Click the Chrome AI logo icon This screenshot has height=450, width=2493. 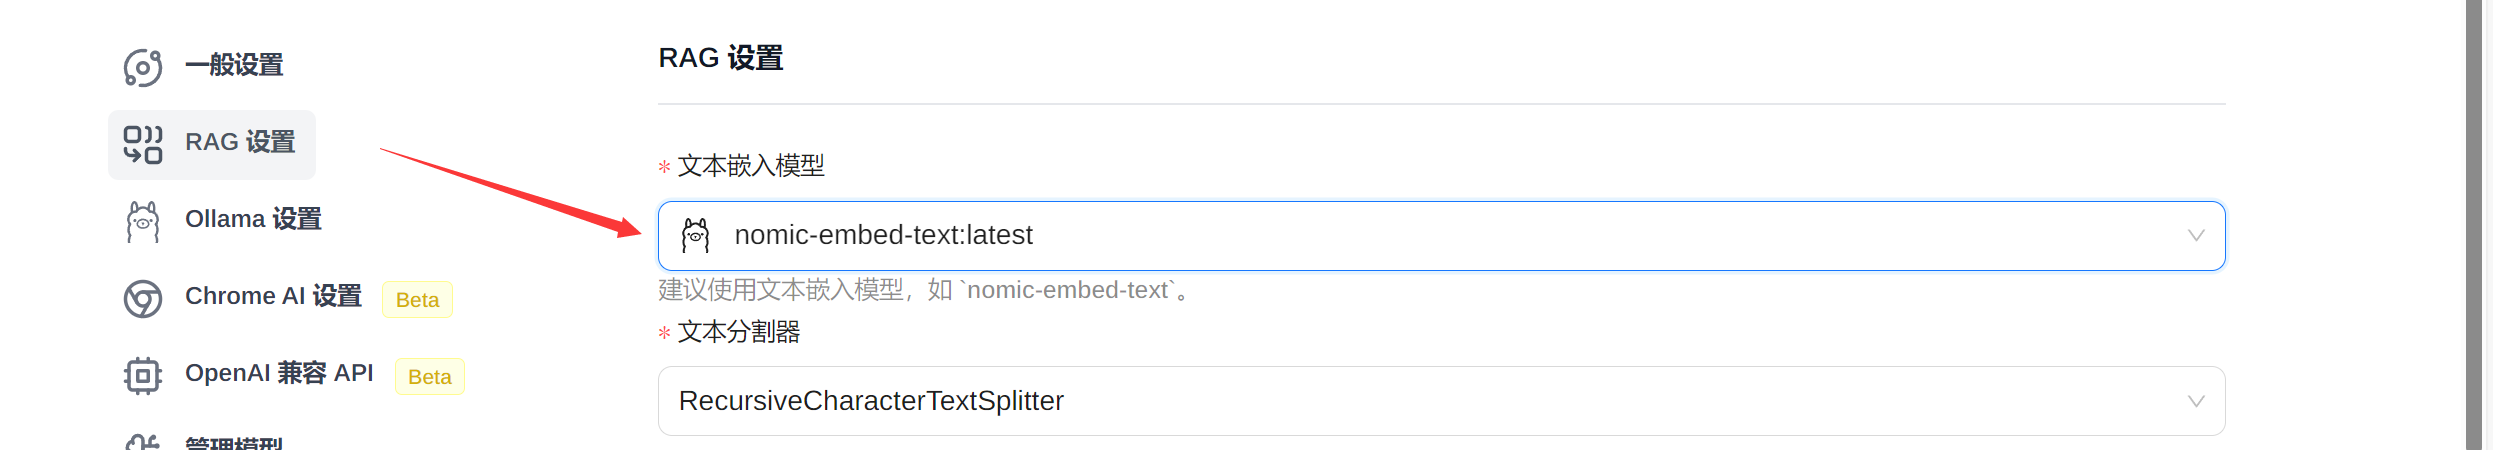point(142,298)
